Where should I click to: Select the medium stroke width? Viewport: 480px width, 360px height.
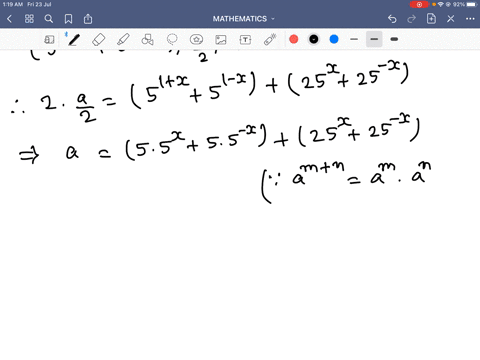pos(374,39)
